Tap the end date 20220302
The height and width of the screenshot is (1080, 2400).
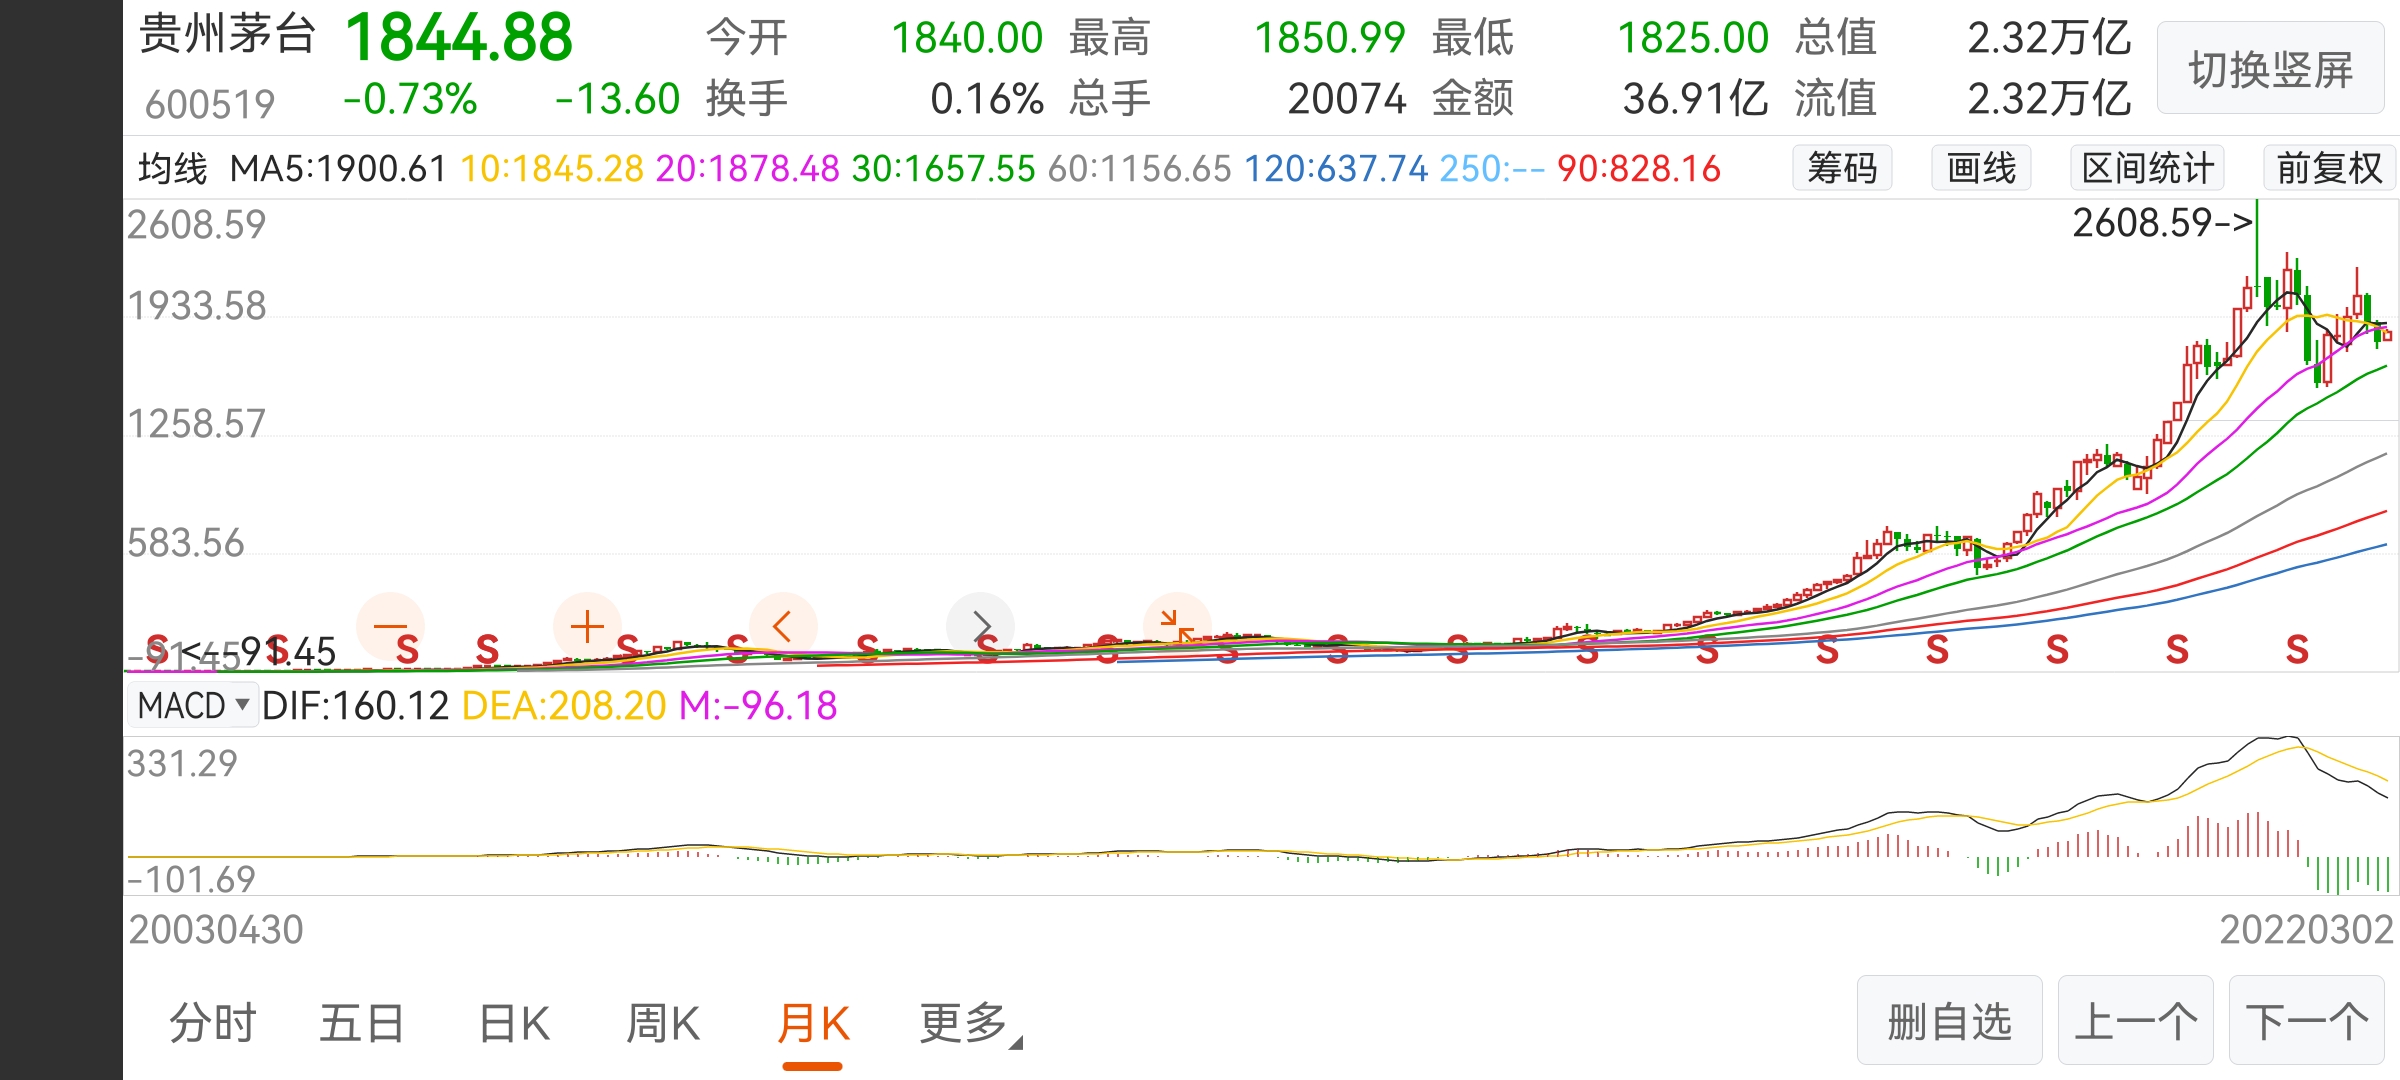[x=2307, y=930]
